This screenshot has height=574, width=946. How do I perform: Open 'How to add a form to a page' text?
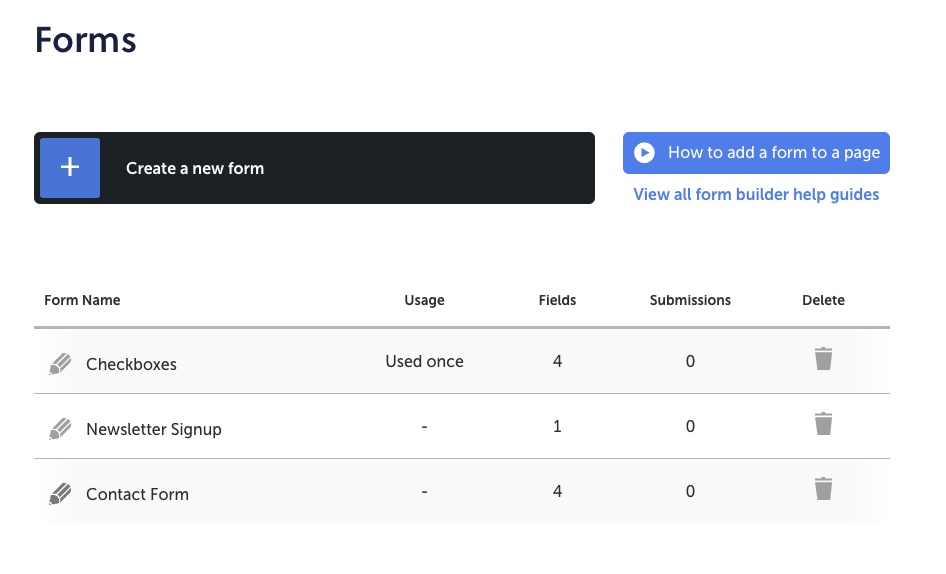774,153
